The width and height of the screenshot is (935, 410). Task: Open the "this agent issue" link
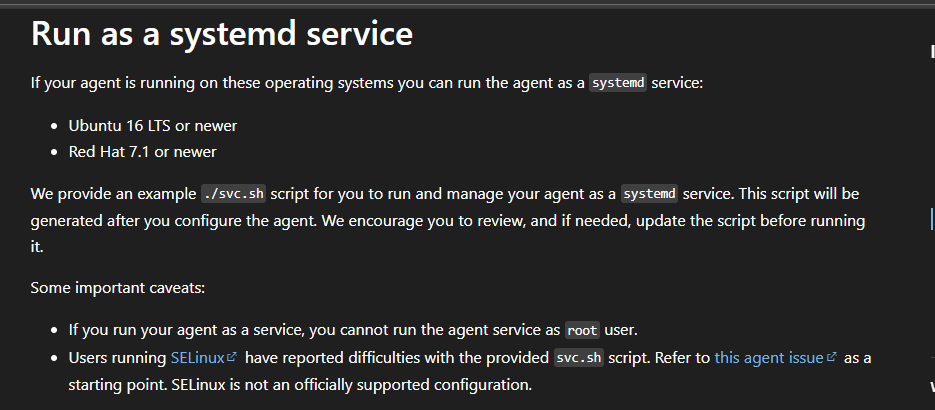(768, 358)
